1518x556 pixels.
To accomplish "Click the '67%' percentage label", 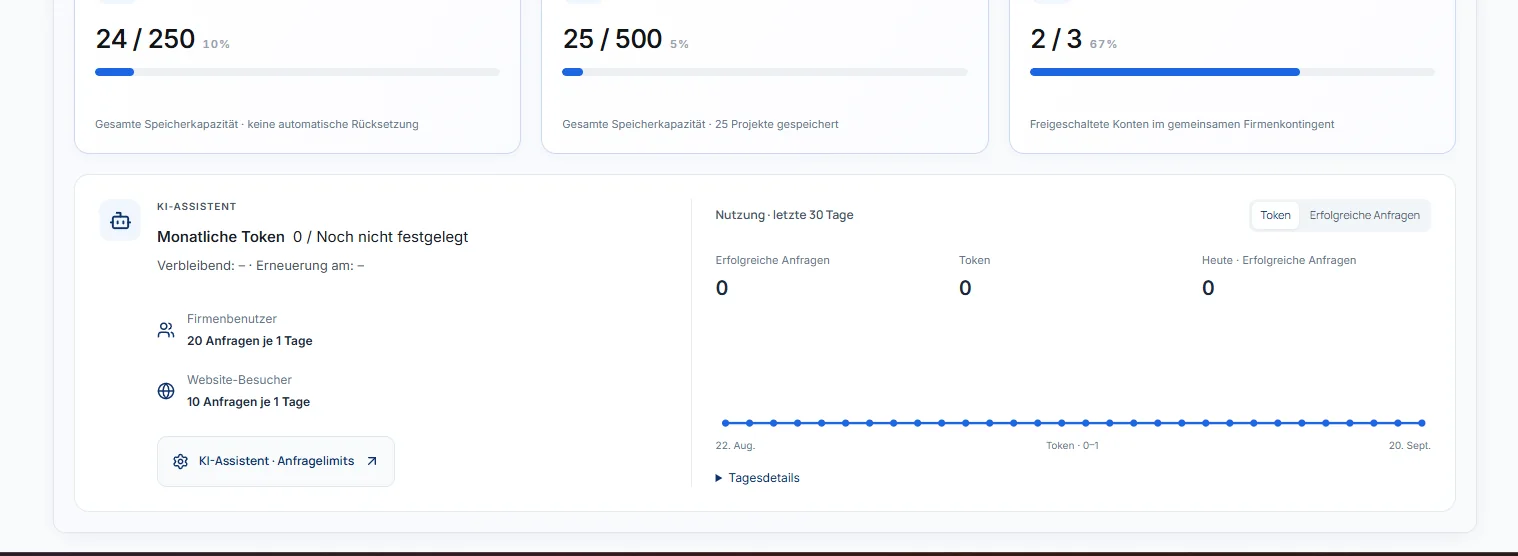I will pos(1104,44).
